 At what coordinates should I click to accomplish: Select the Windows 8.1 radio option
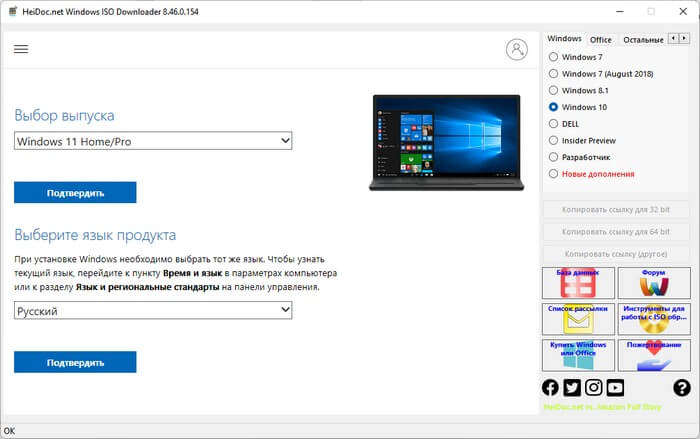click(x=579, y=90)
